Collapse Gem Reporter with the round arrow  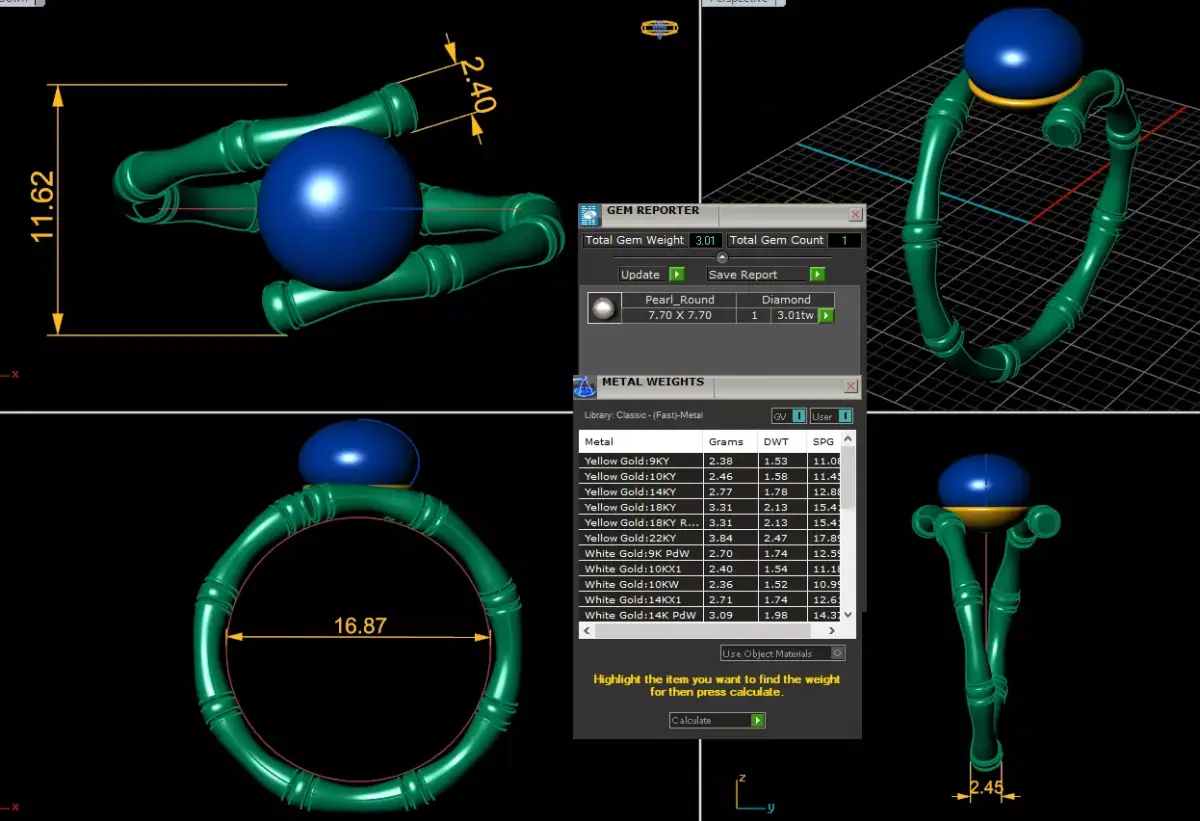[722, 257]
